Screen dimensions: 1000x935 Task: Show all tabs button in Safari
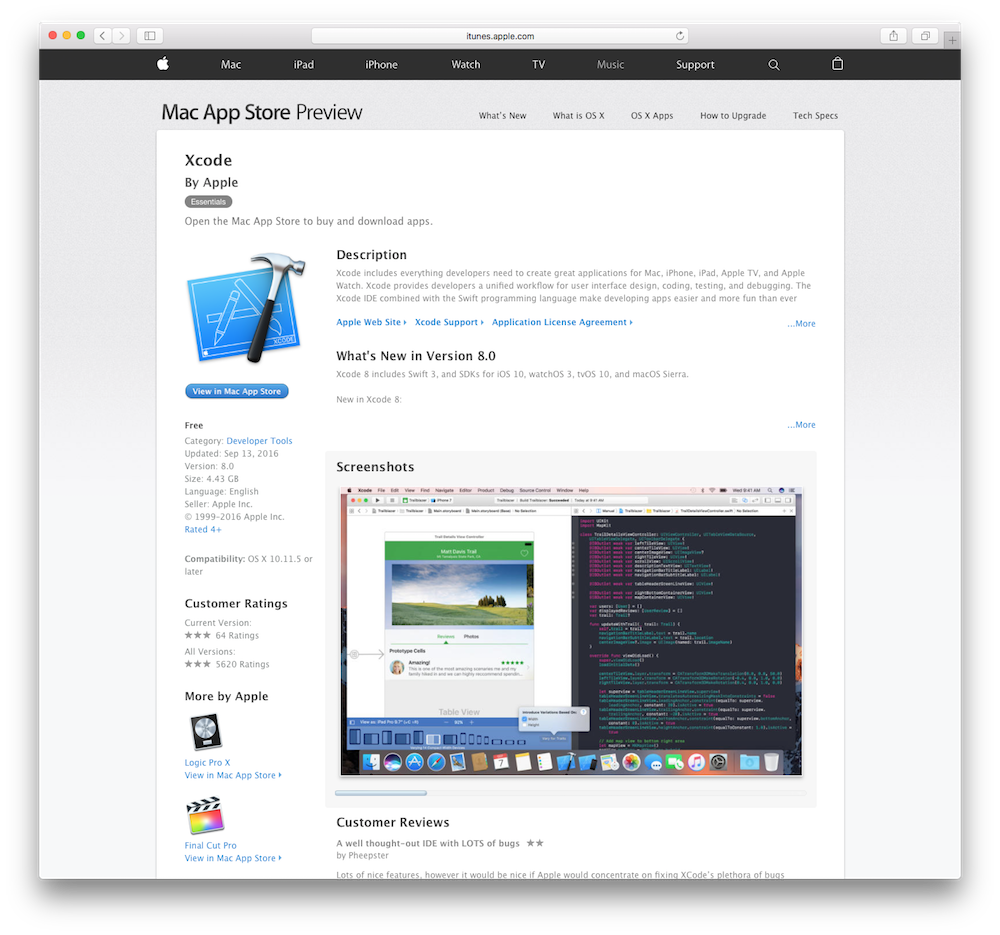[925, 36]
